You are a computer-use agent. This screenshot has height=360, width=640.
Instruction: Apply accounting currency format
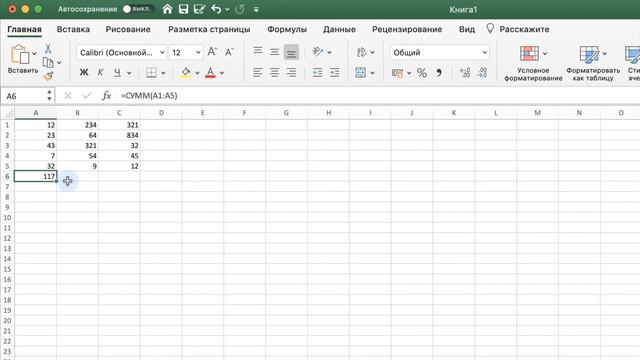(x=398, y=73)
